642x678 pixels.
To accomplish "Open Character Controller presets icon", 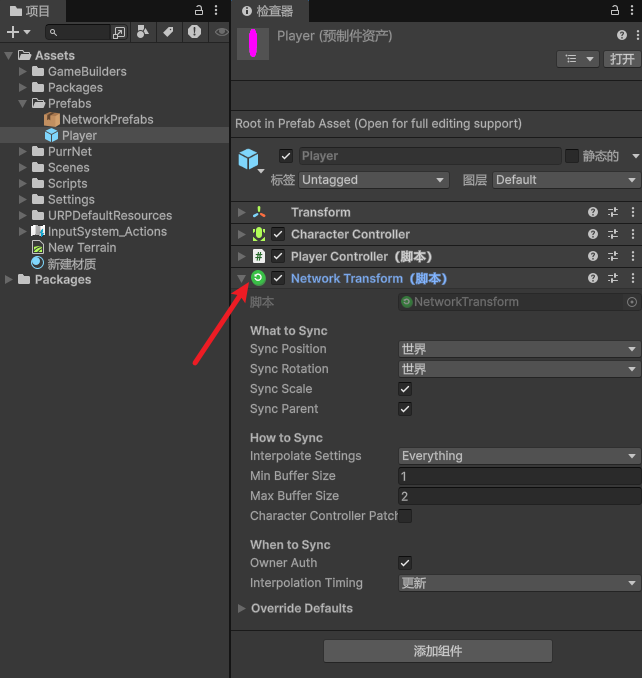I will pos(613,234).
